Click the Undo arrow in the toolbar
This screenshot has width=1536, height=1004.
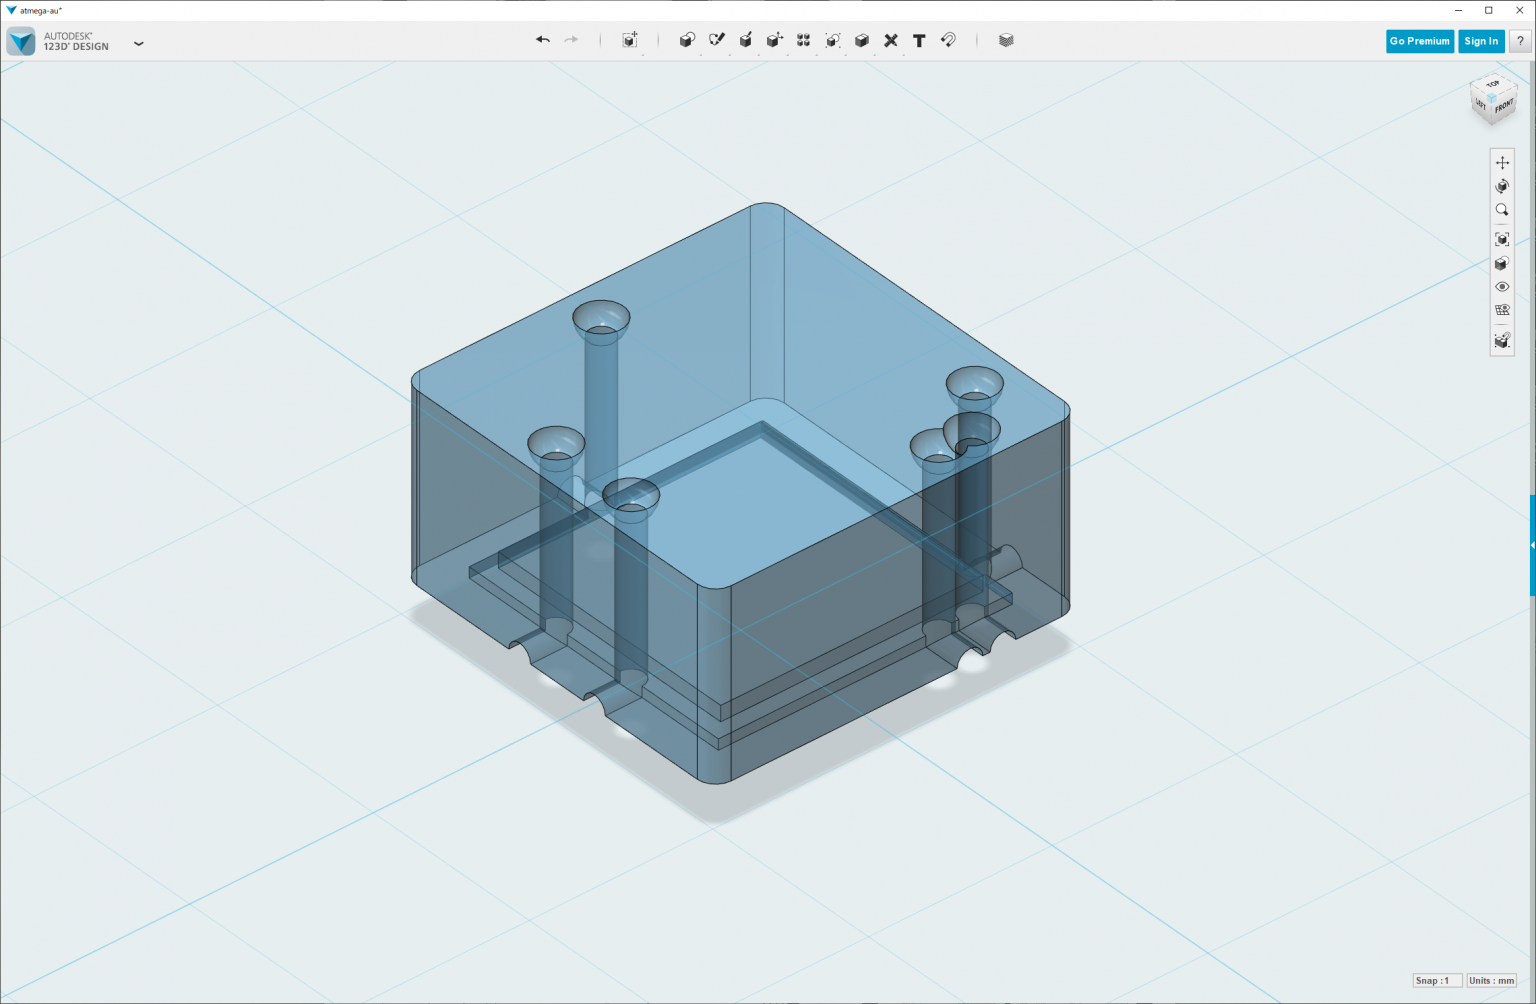pos(543,40)
